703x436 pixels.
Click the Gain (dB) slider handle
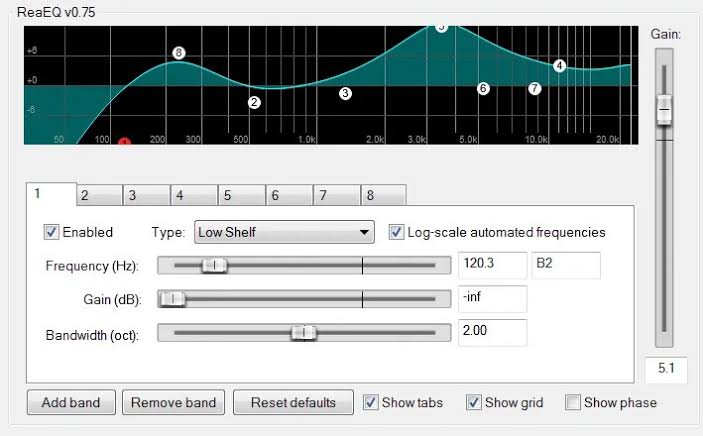coord(172,299)
